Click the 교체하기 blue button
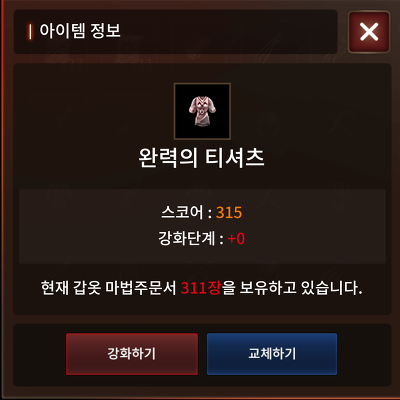The image size is (400, 400). (272, 354)
